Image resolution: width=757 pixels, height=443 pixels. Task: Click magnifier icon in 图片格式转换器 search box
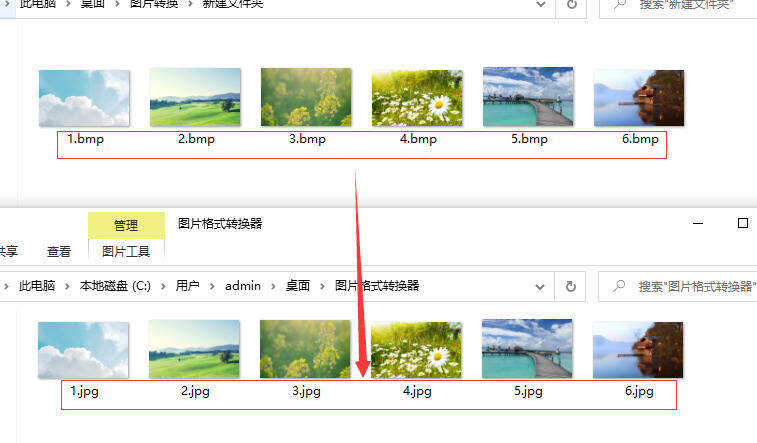click(x=620, y=286)
